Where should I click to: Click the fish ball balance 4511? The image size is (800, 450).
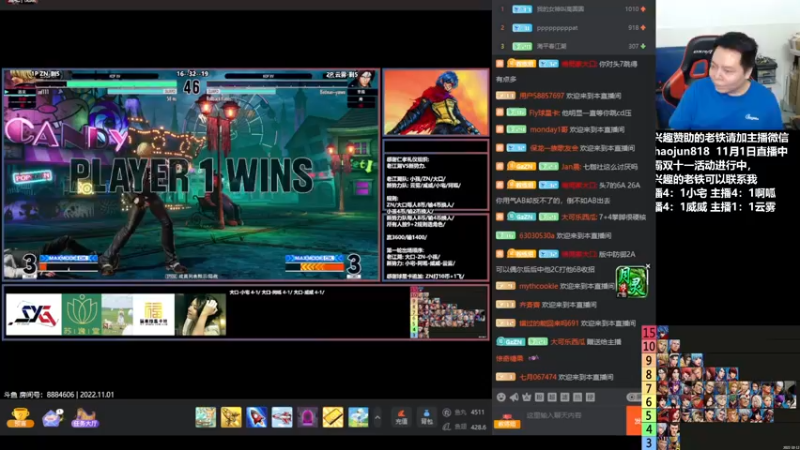tap(464, 412)
